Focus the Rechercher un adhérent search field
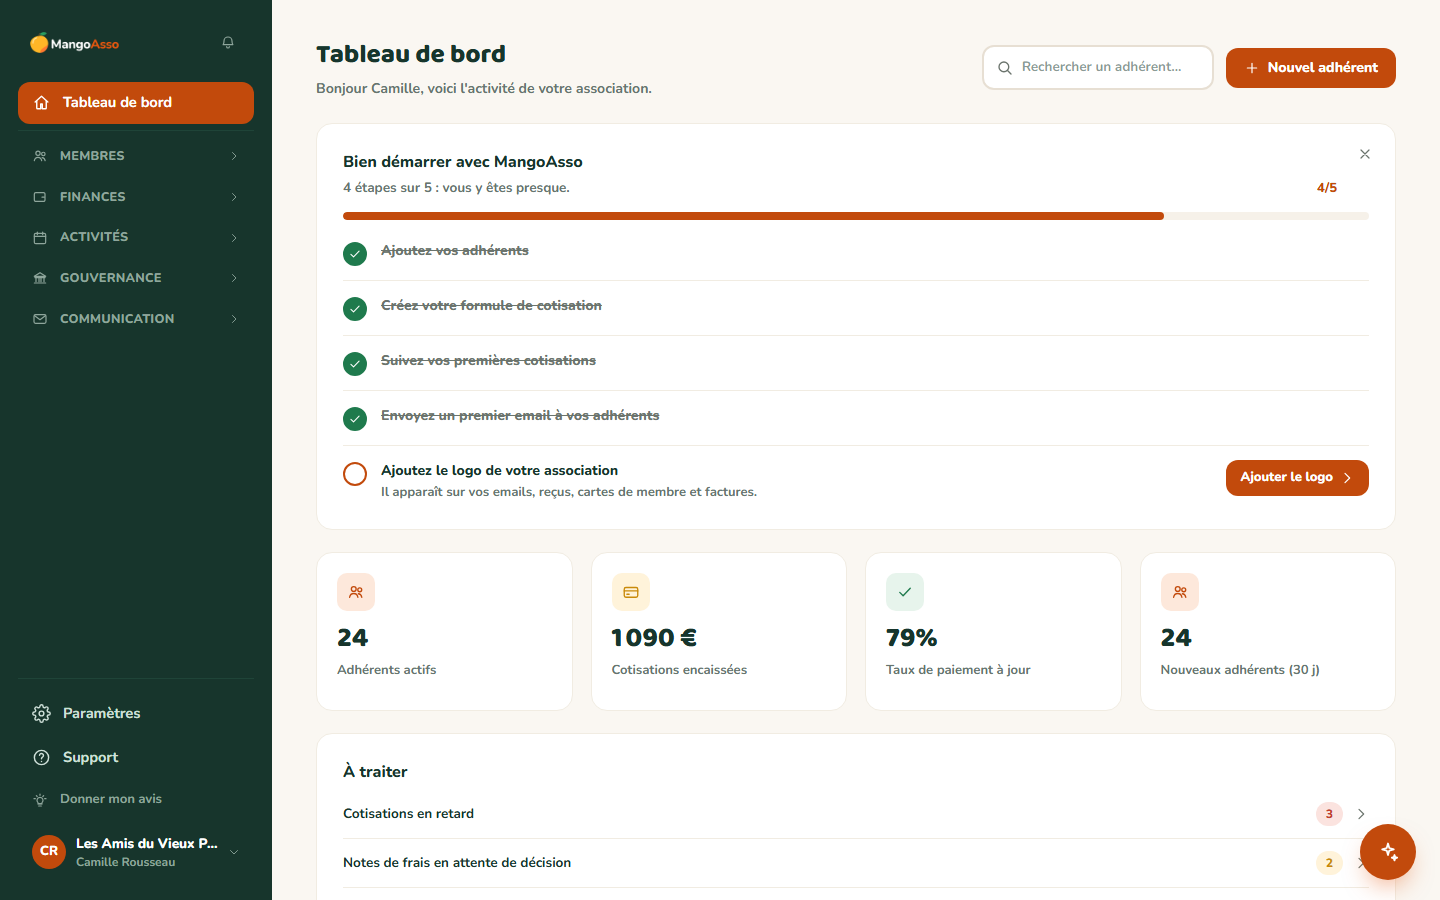The width and height of the screenshot is (1440, 900). click(1098, 68)
